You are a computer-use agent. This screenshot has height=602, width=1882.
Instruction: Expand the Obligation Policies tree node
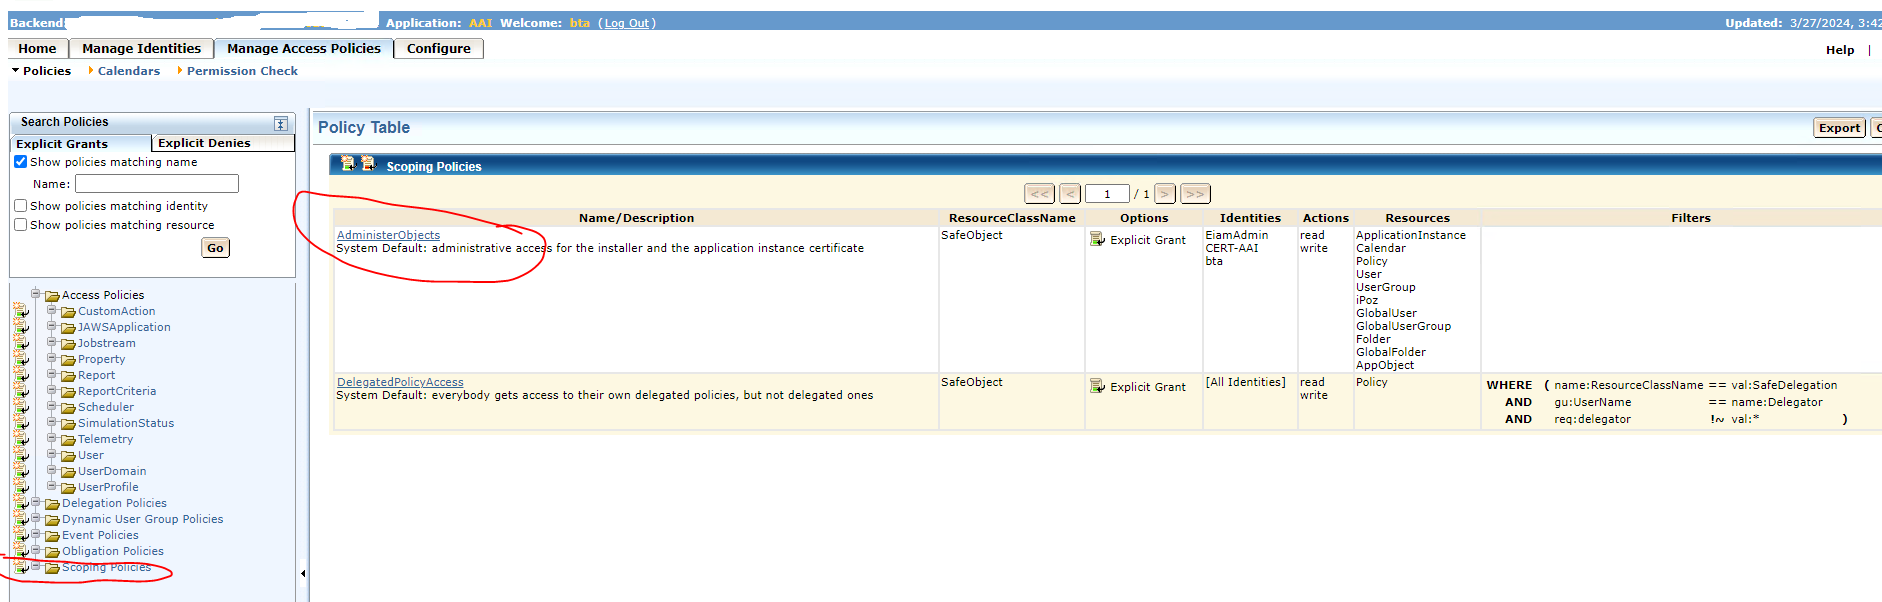[x=36, y=550]
